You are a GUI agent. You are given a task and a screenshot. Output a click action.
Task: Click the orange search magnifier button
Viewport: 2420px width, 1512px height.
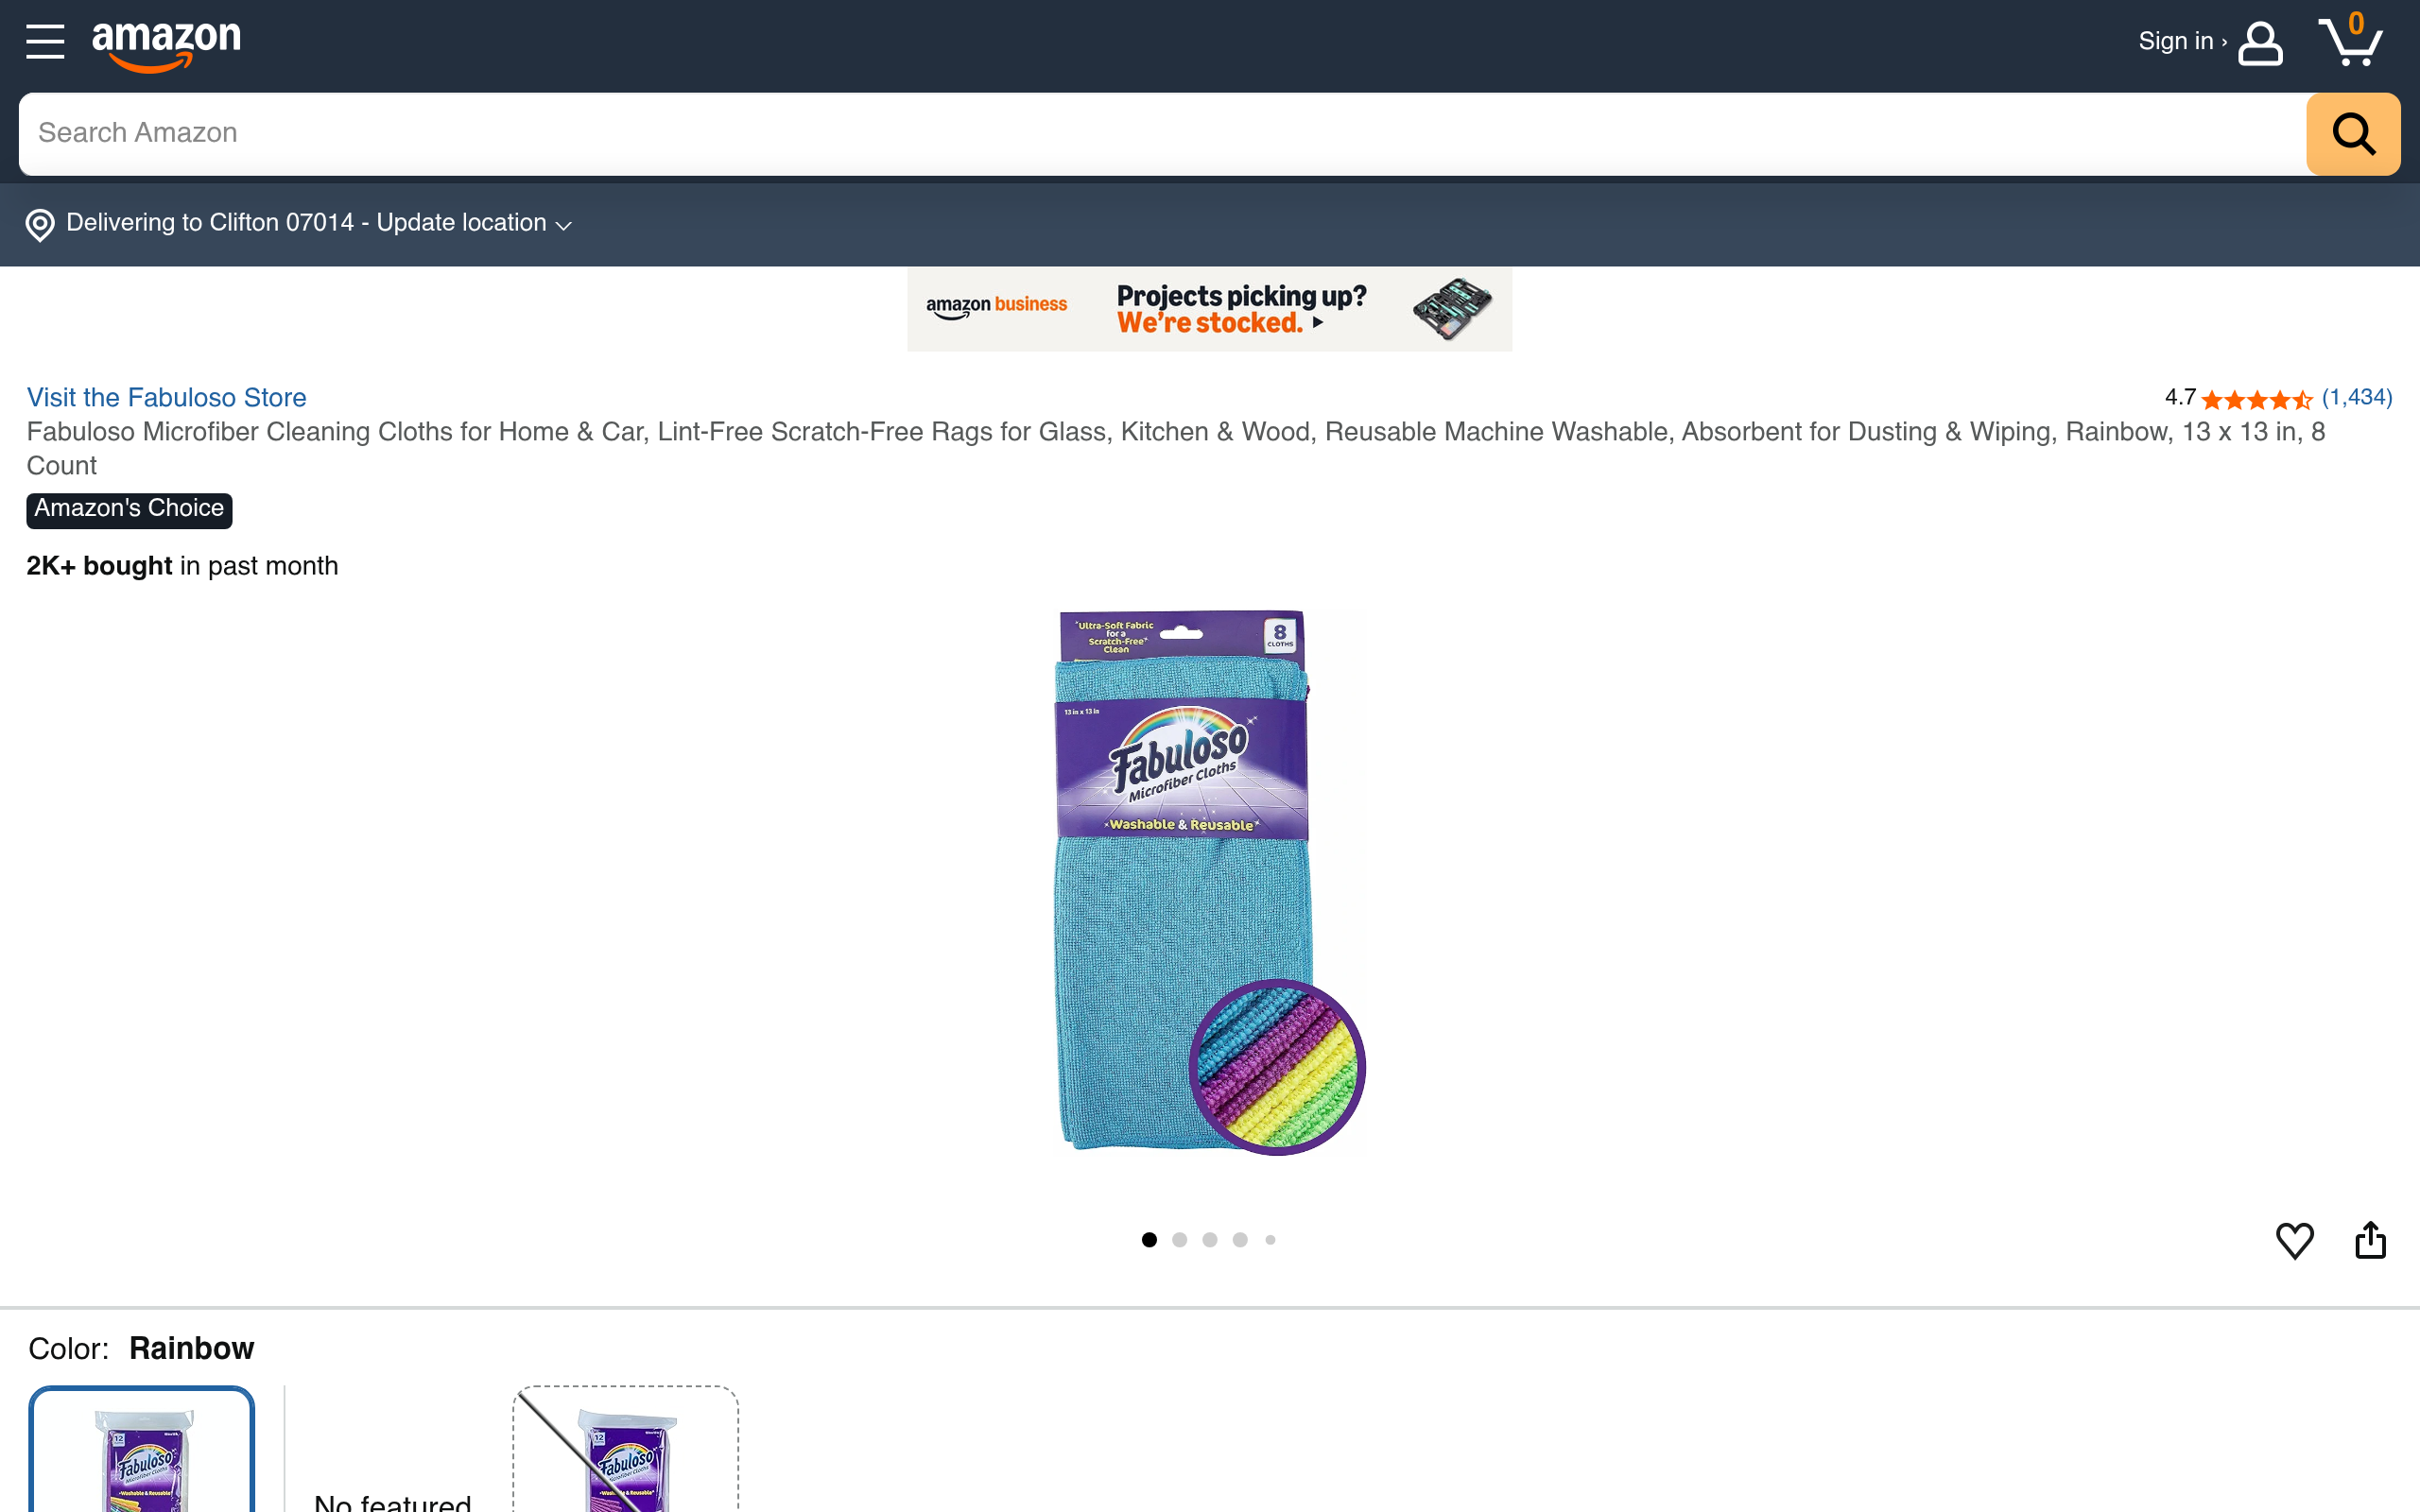point(2353,134)
